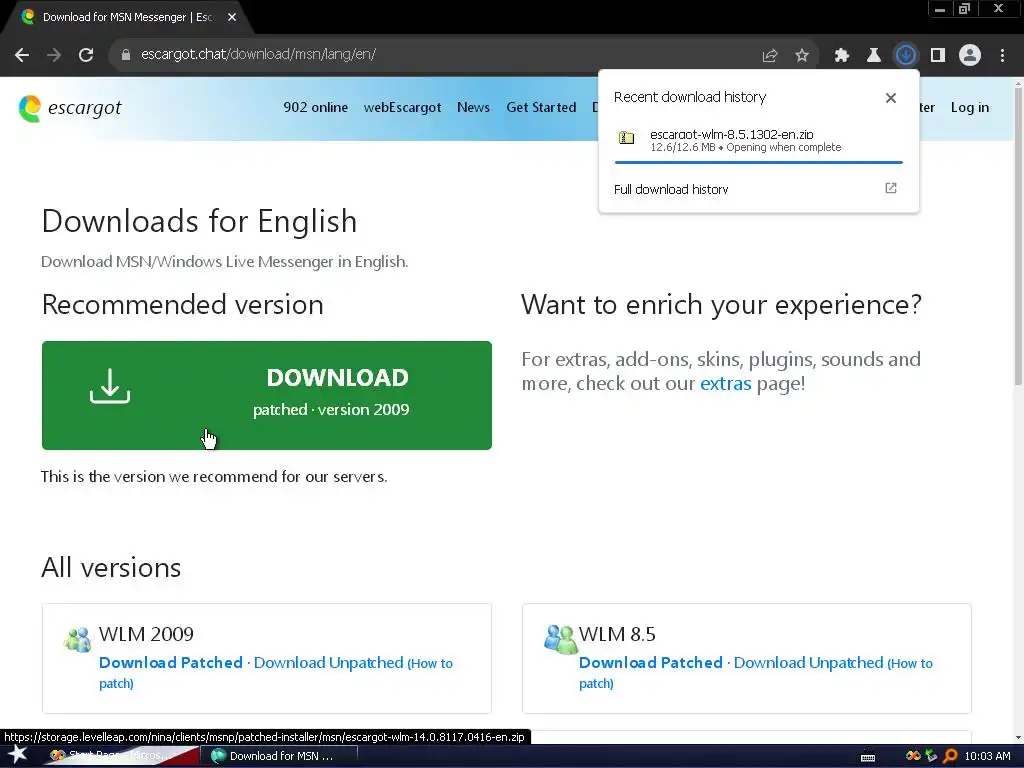Click Download Patched for WLM 8.5

[650, 662]
